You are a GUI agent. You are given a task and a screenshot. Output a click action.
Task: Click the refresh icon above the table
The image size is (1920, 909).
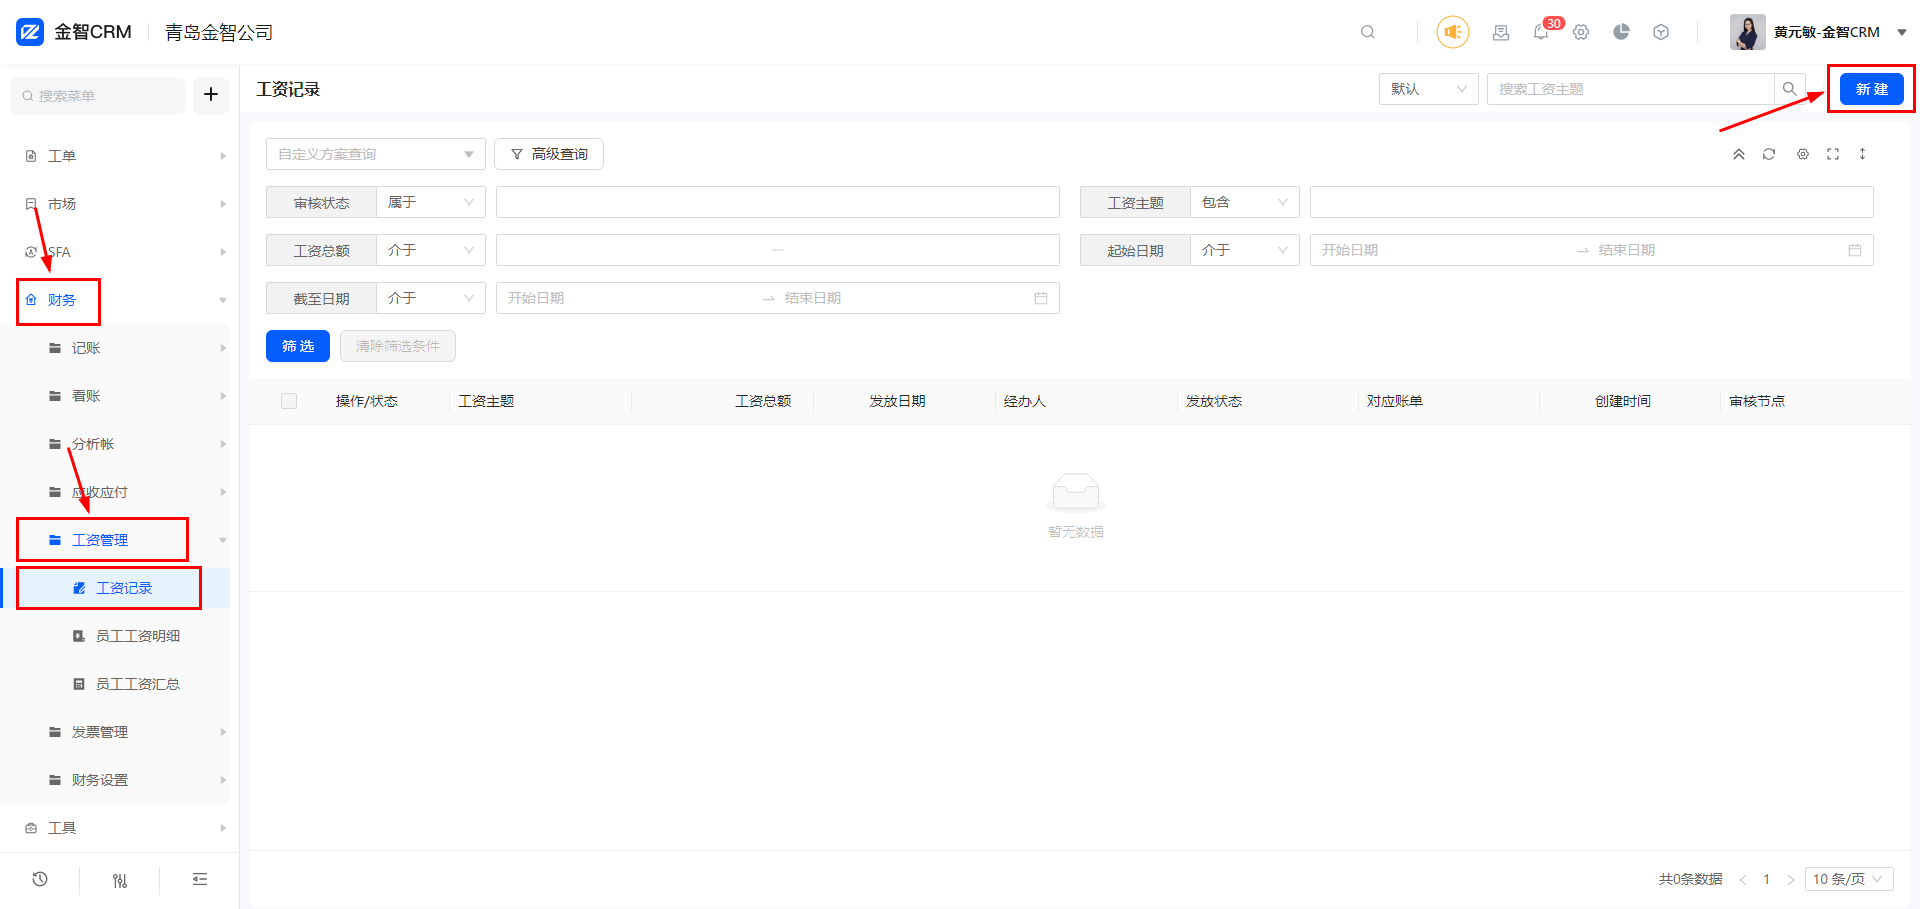[1769, 154]
